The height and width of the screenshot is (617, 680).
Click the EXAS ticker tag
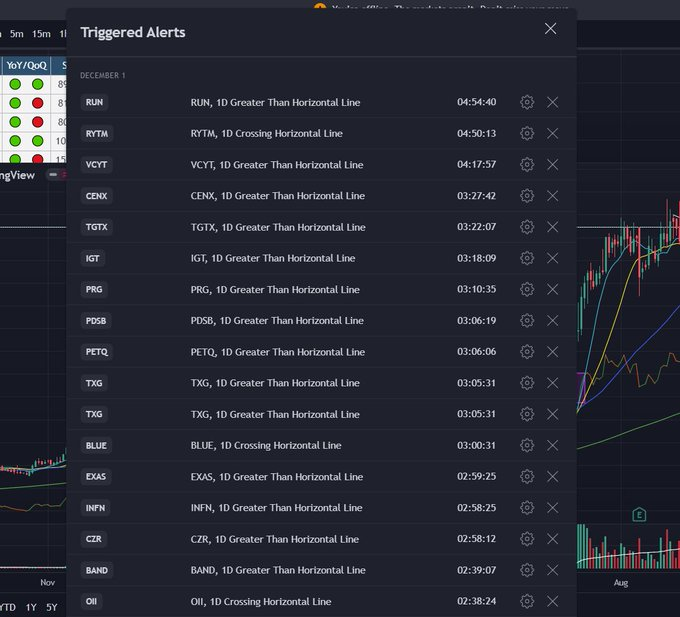point(96,477)
